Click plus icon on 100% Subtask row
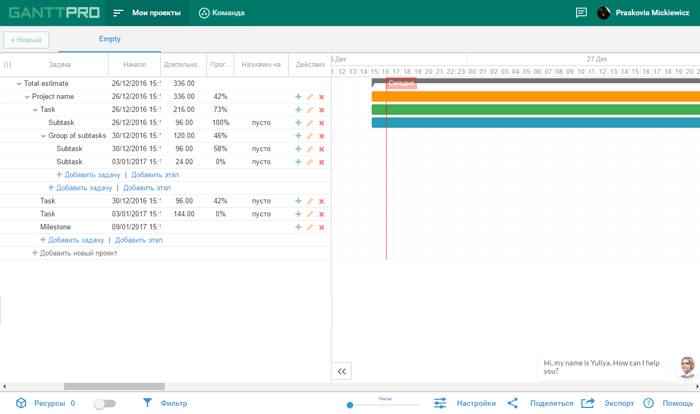Screen dimensions: 700x414 [x=298, y=122]
